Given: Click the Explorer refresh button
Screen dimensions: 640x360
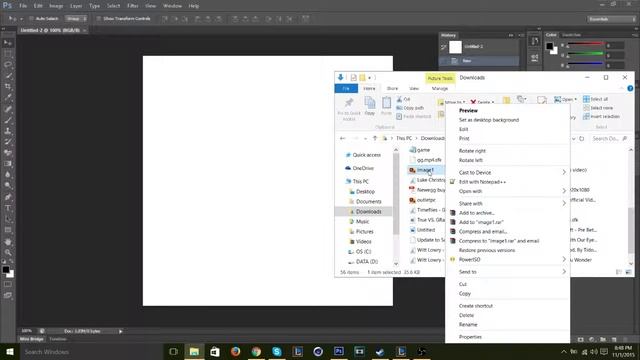Looking at the screenshot, I should [x=582, y=138].
